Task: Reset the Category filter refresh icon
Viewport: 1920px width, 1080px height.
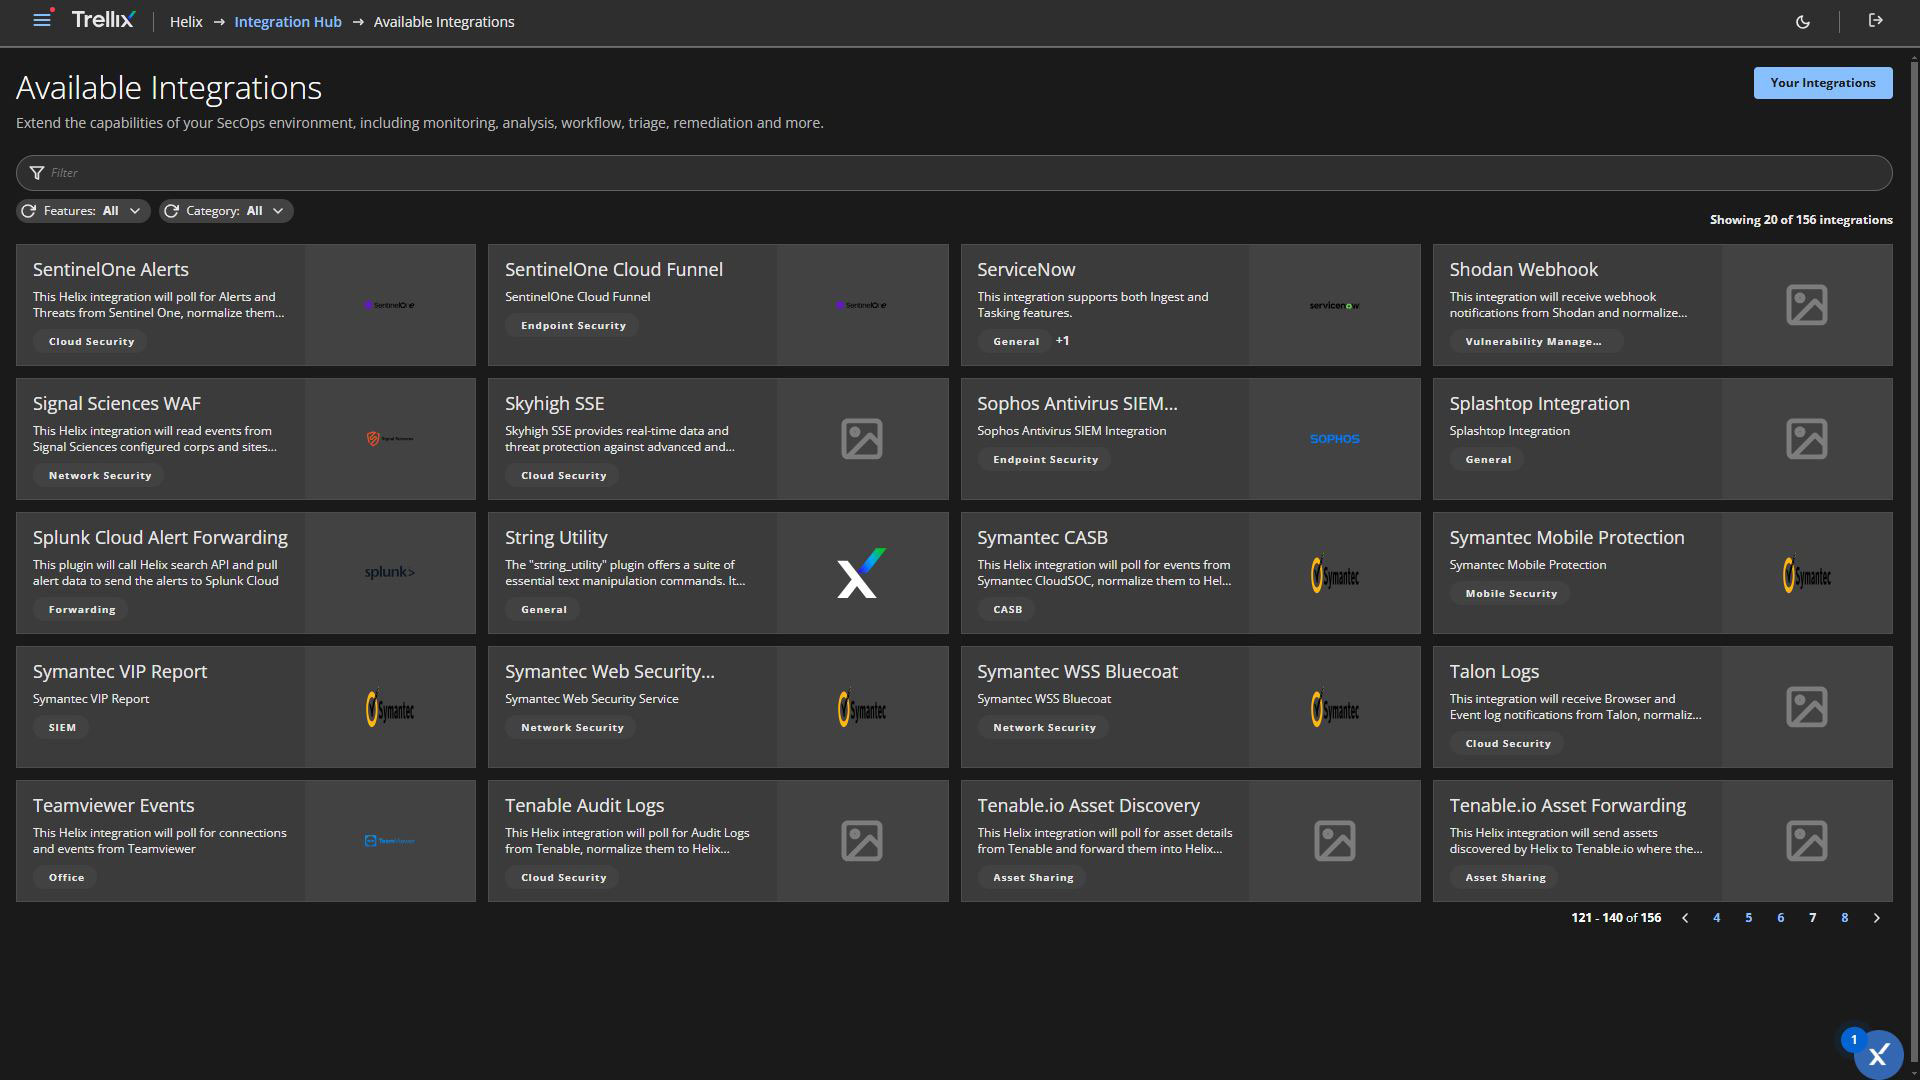Action: (x=172, y=211)
